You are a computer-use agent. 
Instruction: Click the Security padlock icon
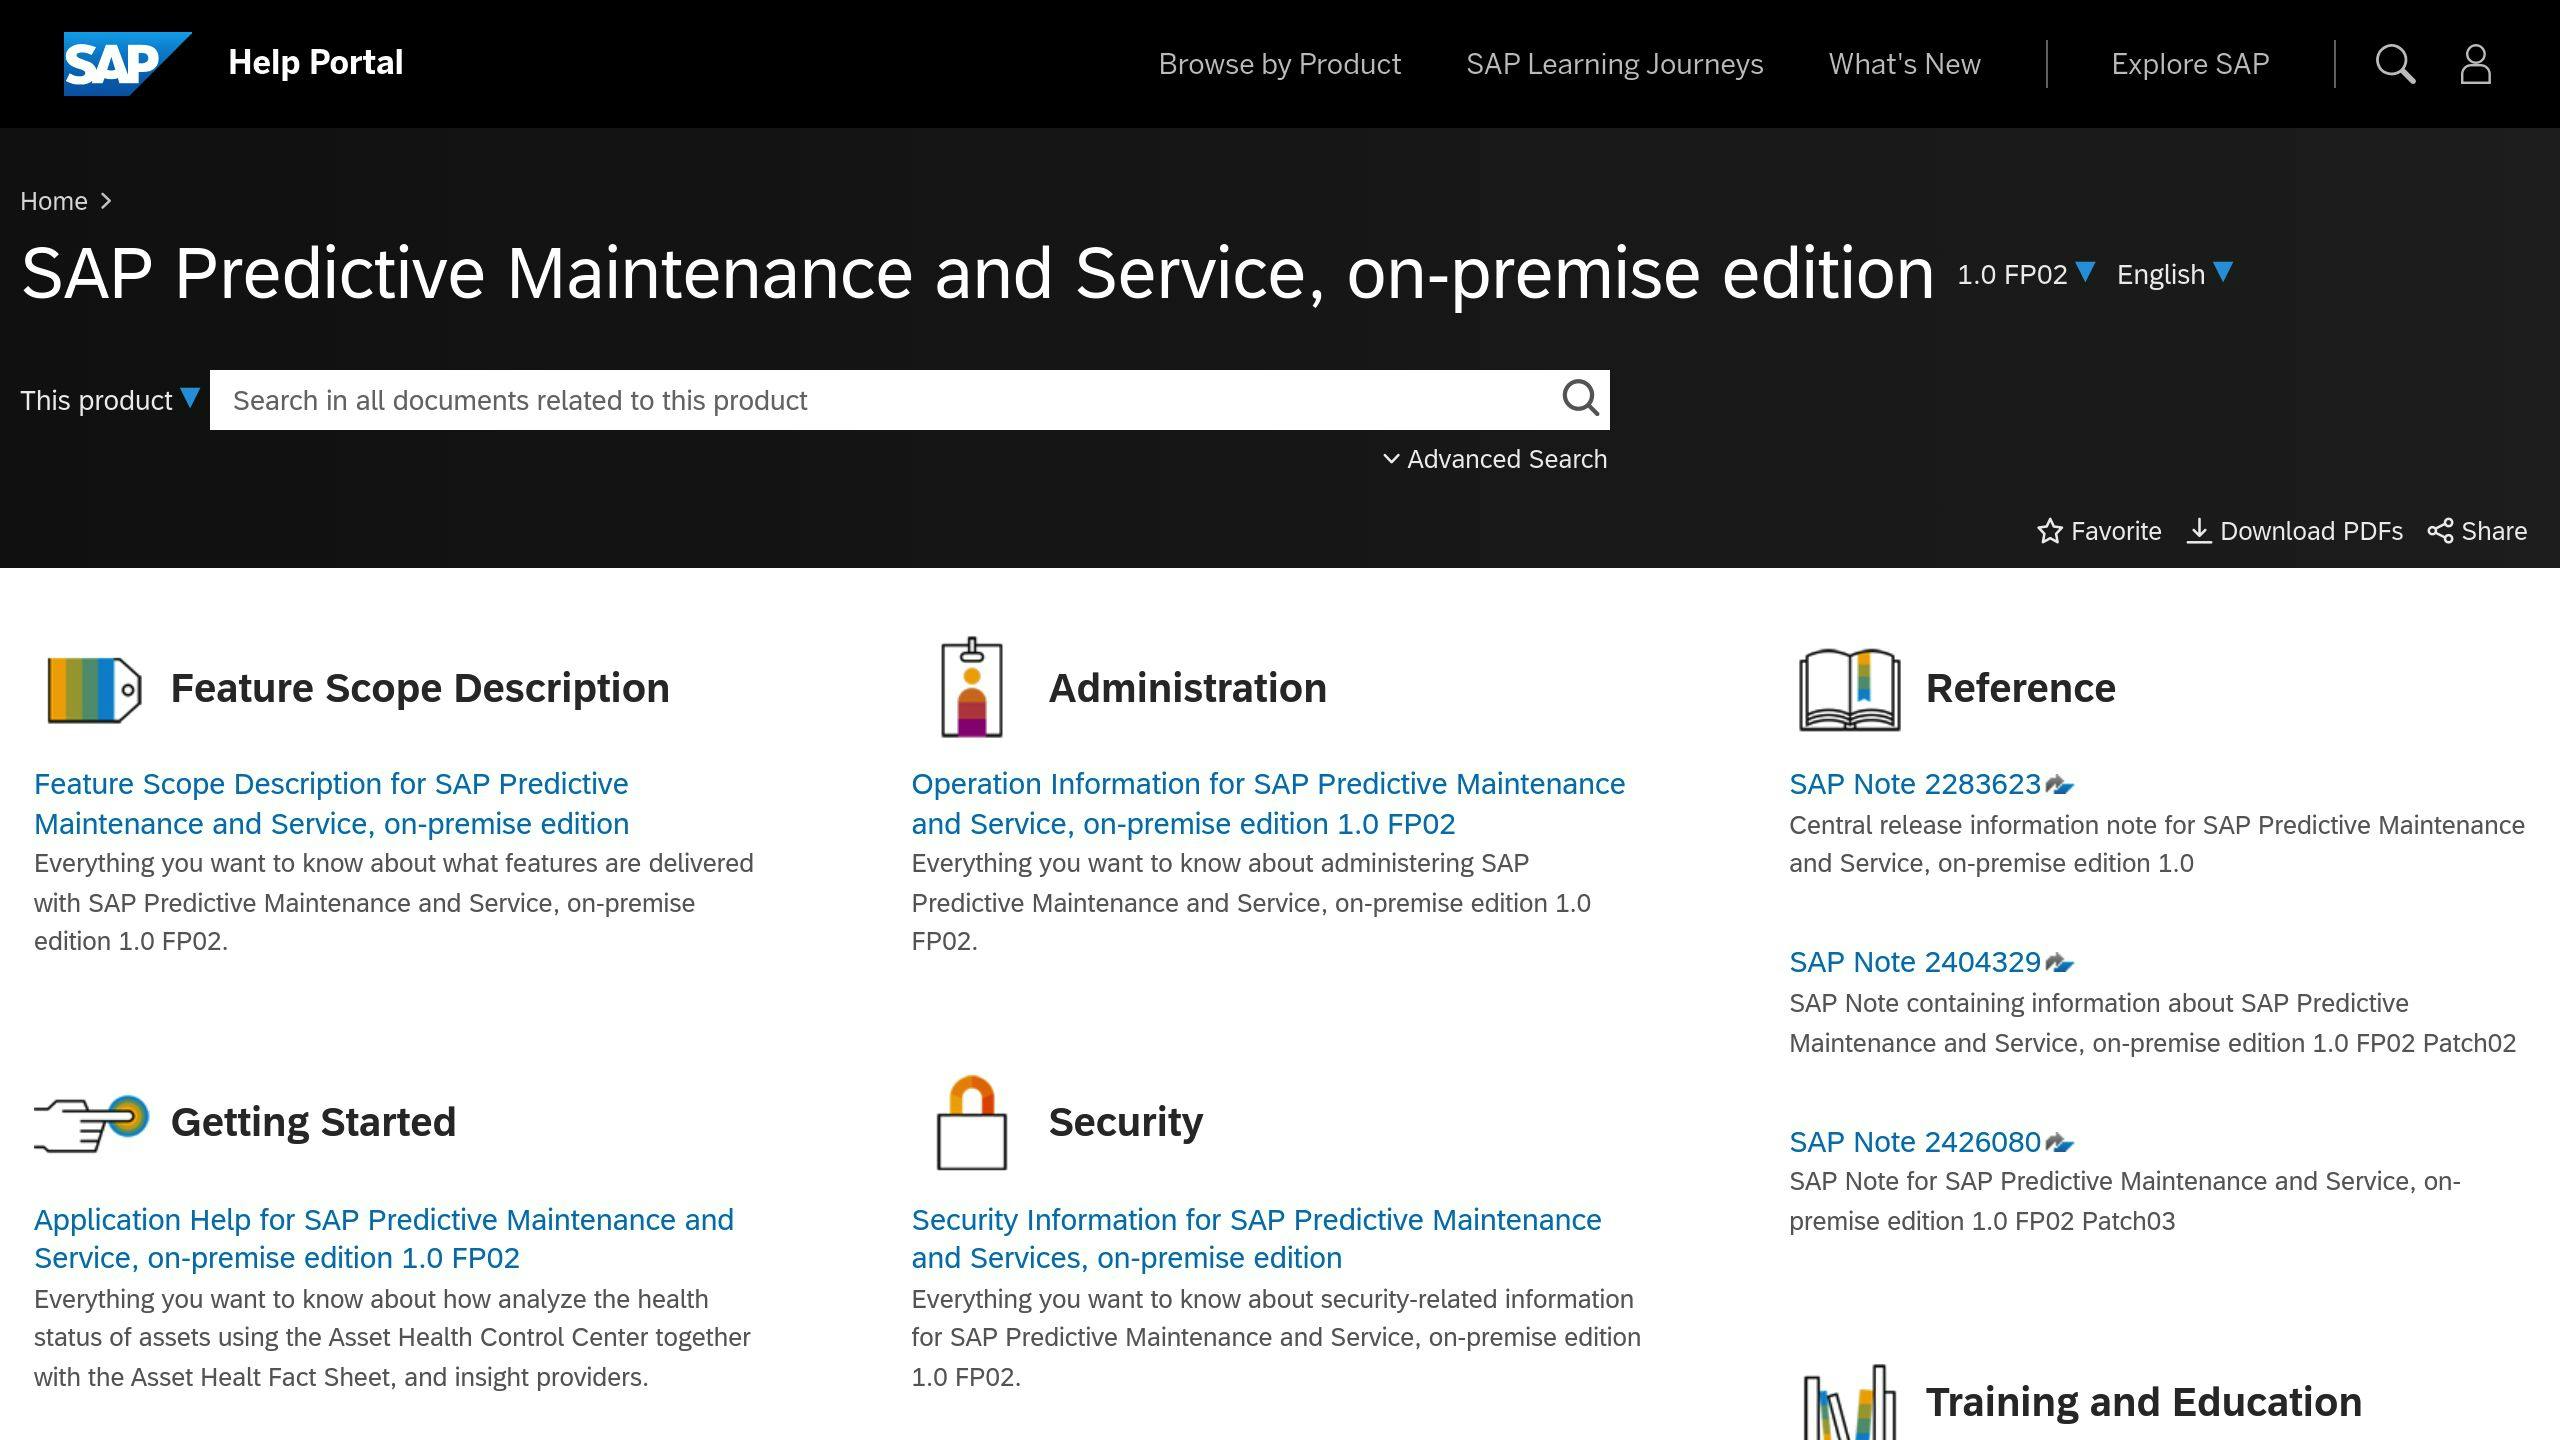click(x=971, y=1122)
